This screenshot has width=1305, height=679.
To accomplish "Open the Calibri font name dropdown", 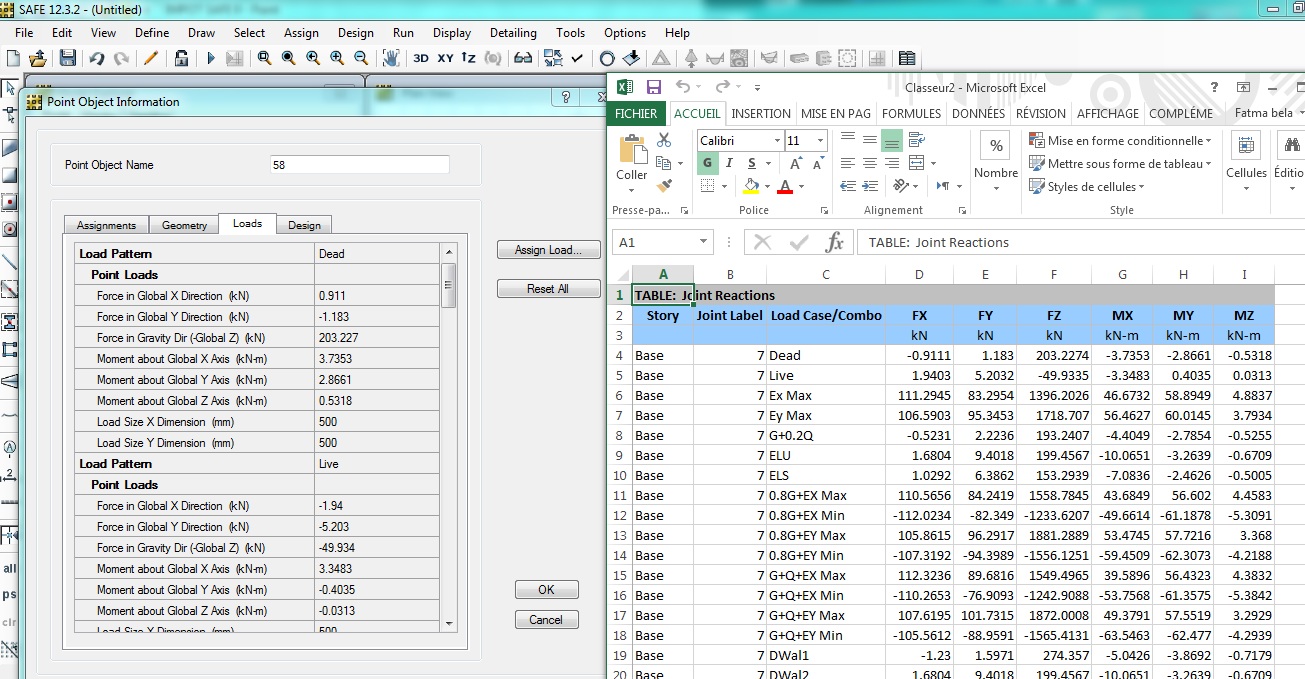I will click(x=776, y=141).
